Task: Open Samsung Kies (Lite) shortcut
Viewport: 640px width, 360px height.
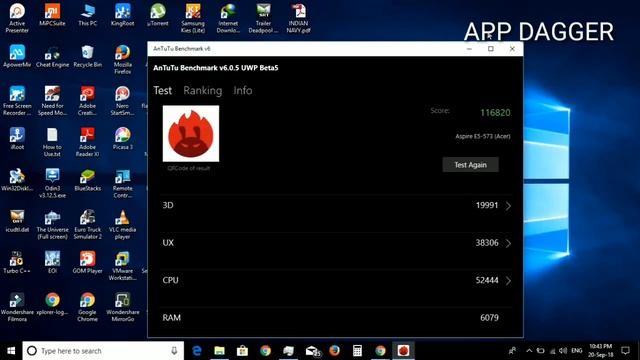Action: [x=193, y=18]
